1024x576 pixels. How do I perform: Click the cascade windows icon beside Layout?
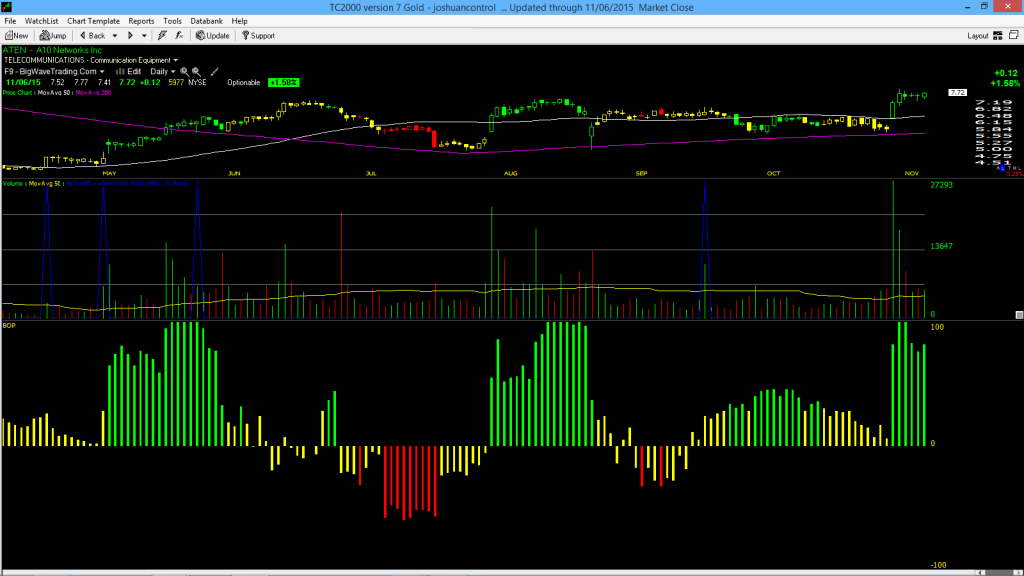pos(1014,35)
